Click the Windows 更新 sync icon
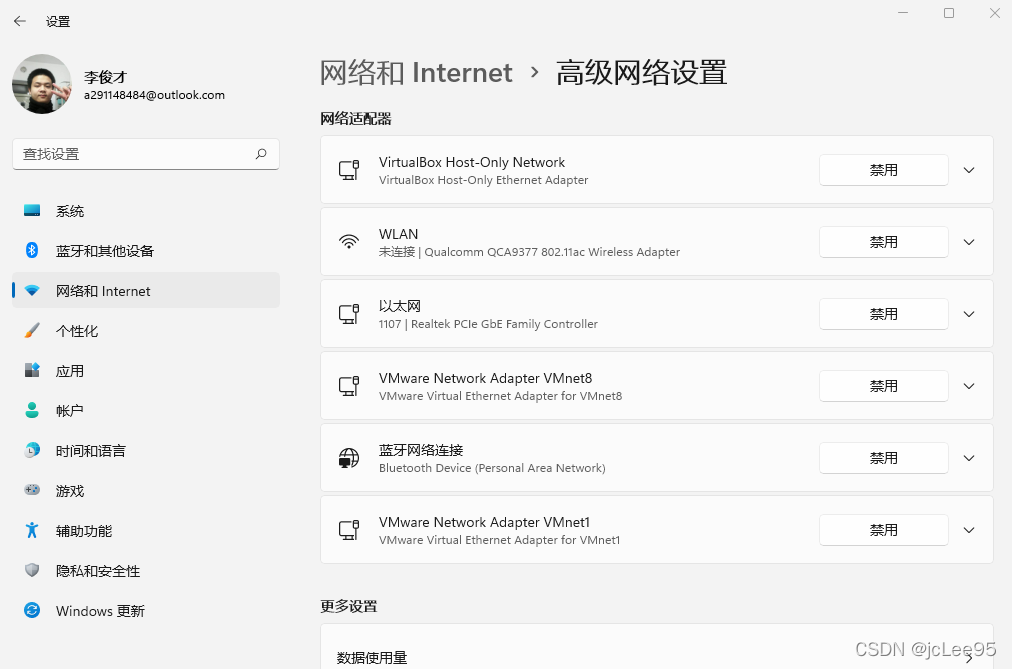The image size is (1012, 669). [x=32, y=610]
